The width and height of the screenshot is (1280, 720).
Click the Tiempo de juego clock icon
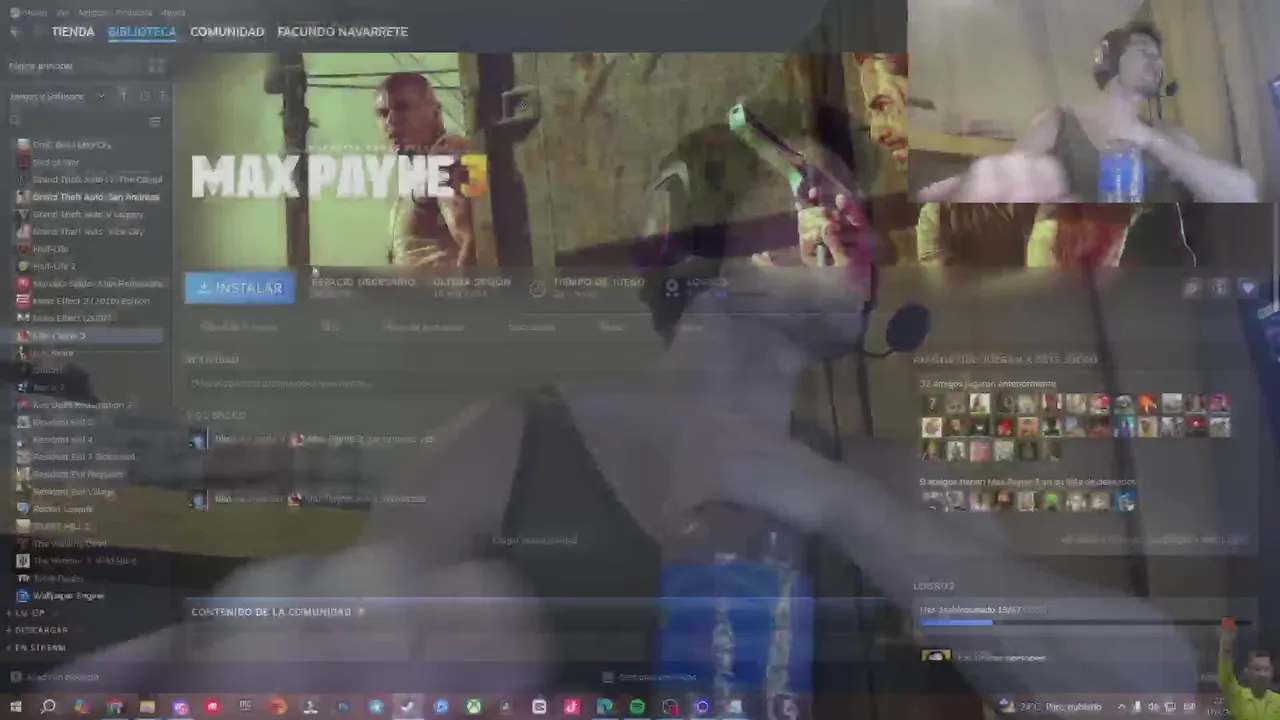[538, 288]
